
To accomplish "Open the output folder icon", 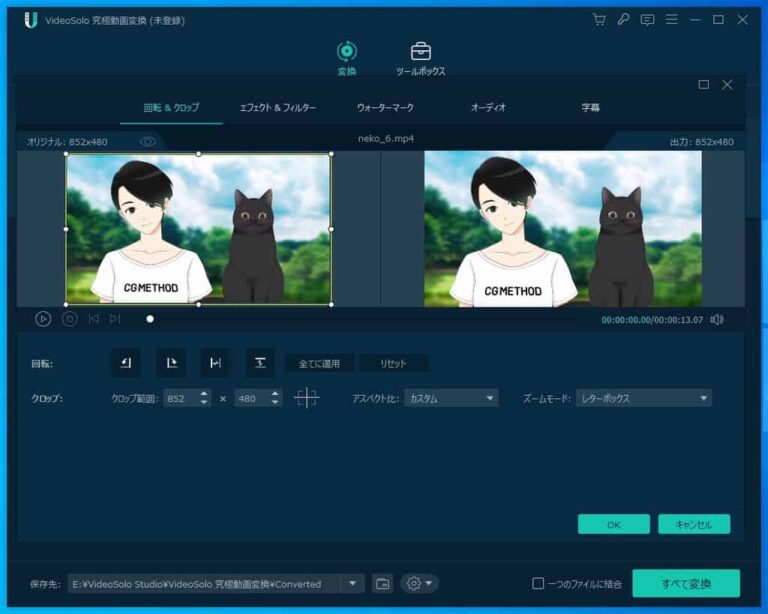I will [382, 584].
